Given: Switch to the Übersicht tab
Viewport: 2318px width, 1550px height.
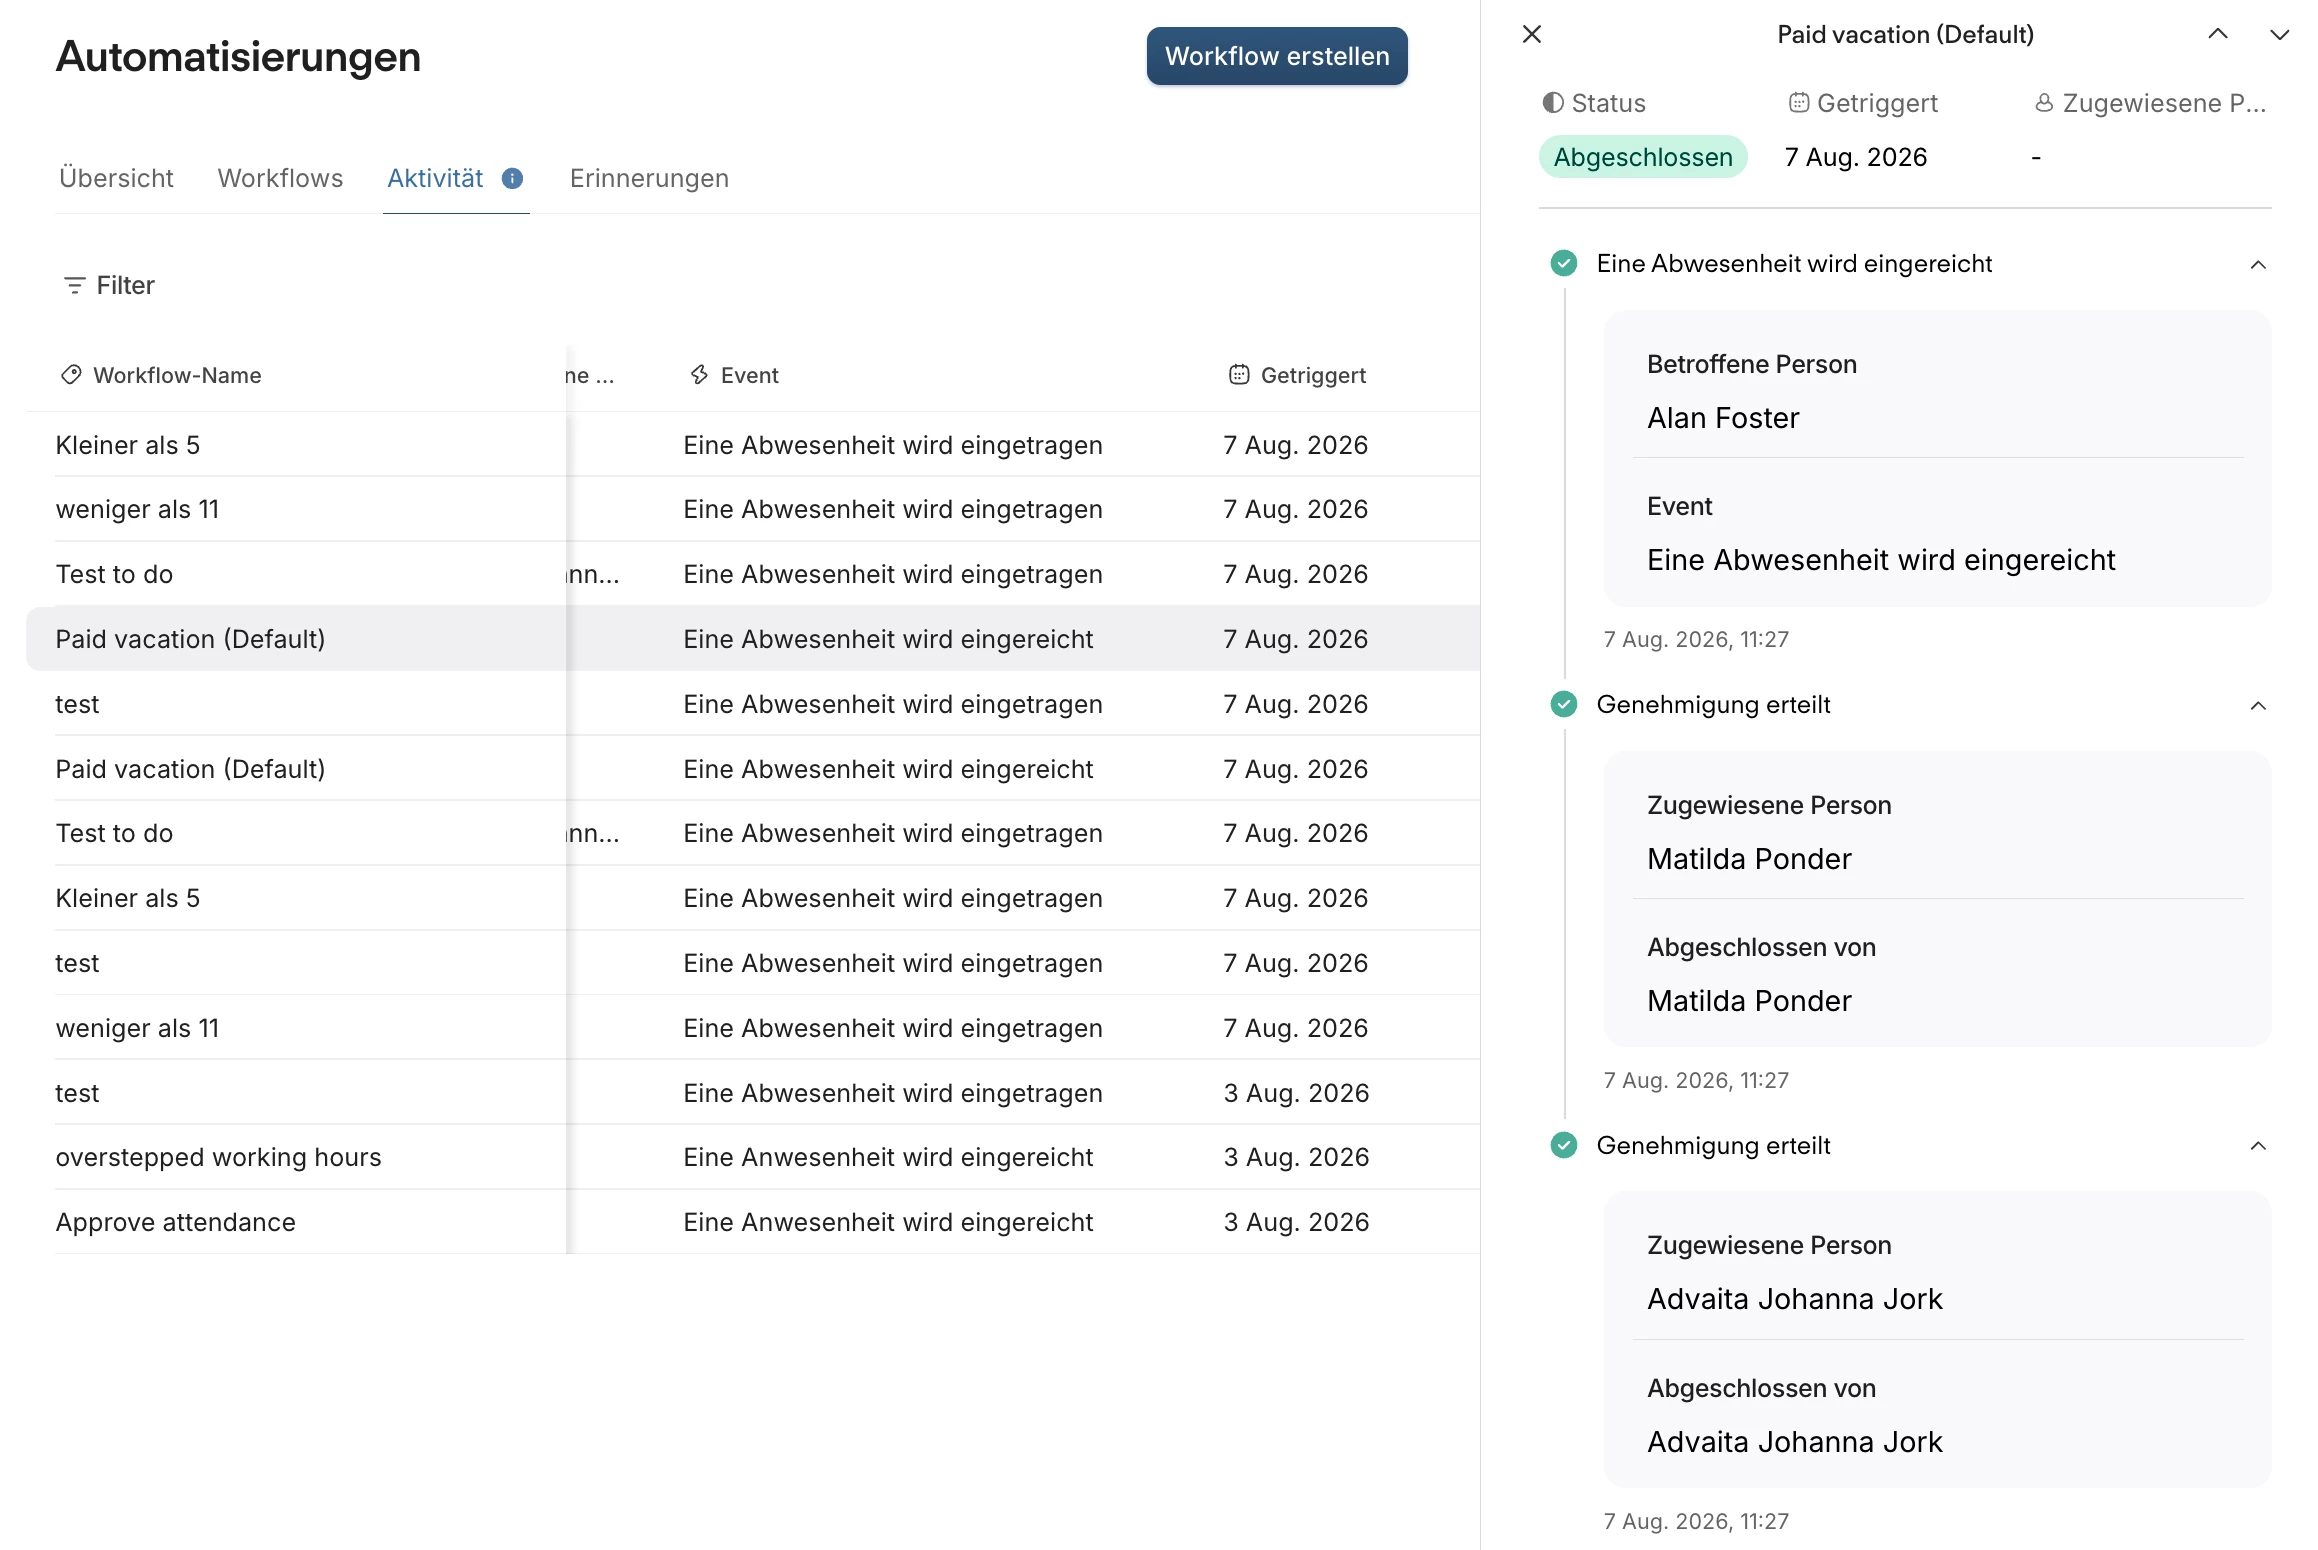Looking at the screenshot, I should tap(116, 178).
